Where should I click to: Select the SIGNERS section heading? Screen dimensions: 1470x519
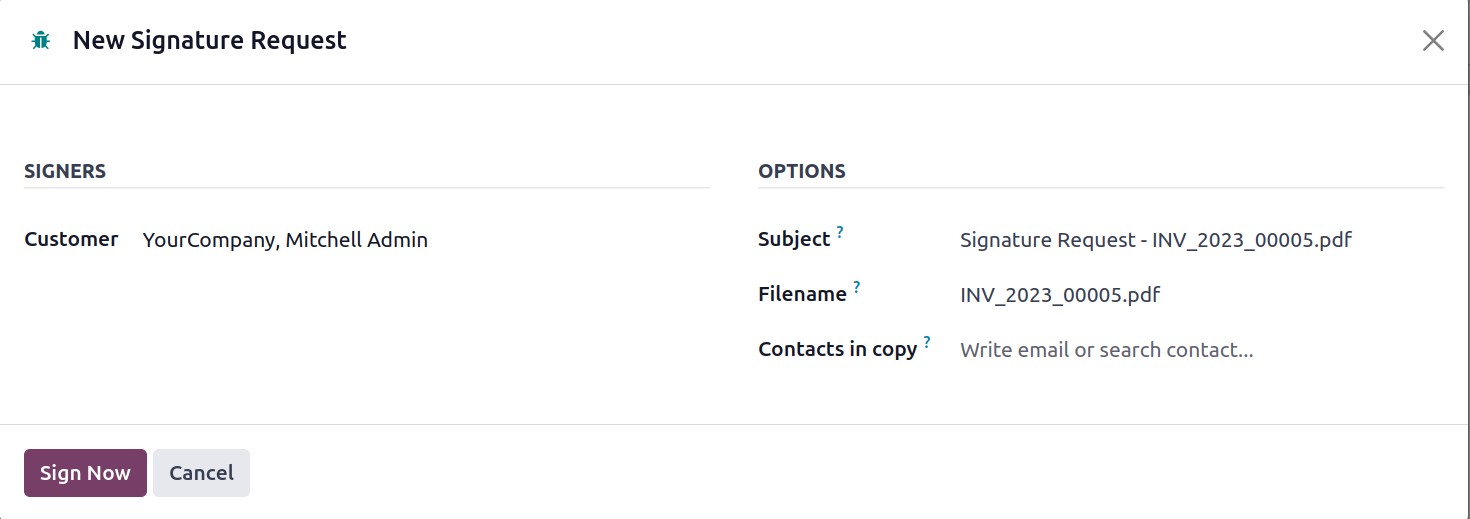tap(65, 171)
